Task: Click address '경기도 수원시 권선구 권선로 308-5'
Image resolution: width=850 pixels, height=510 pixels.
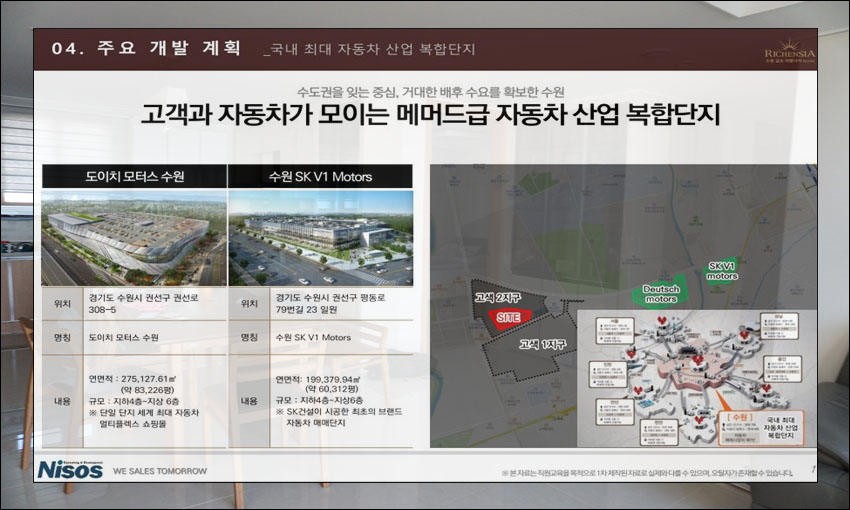Action: coord(144,304)
